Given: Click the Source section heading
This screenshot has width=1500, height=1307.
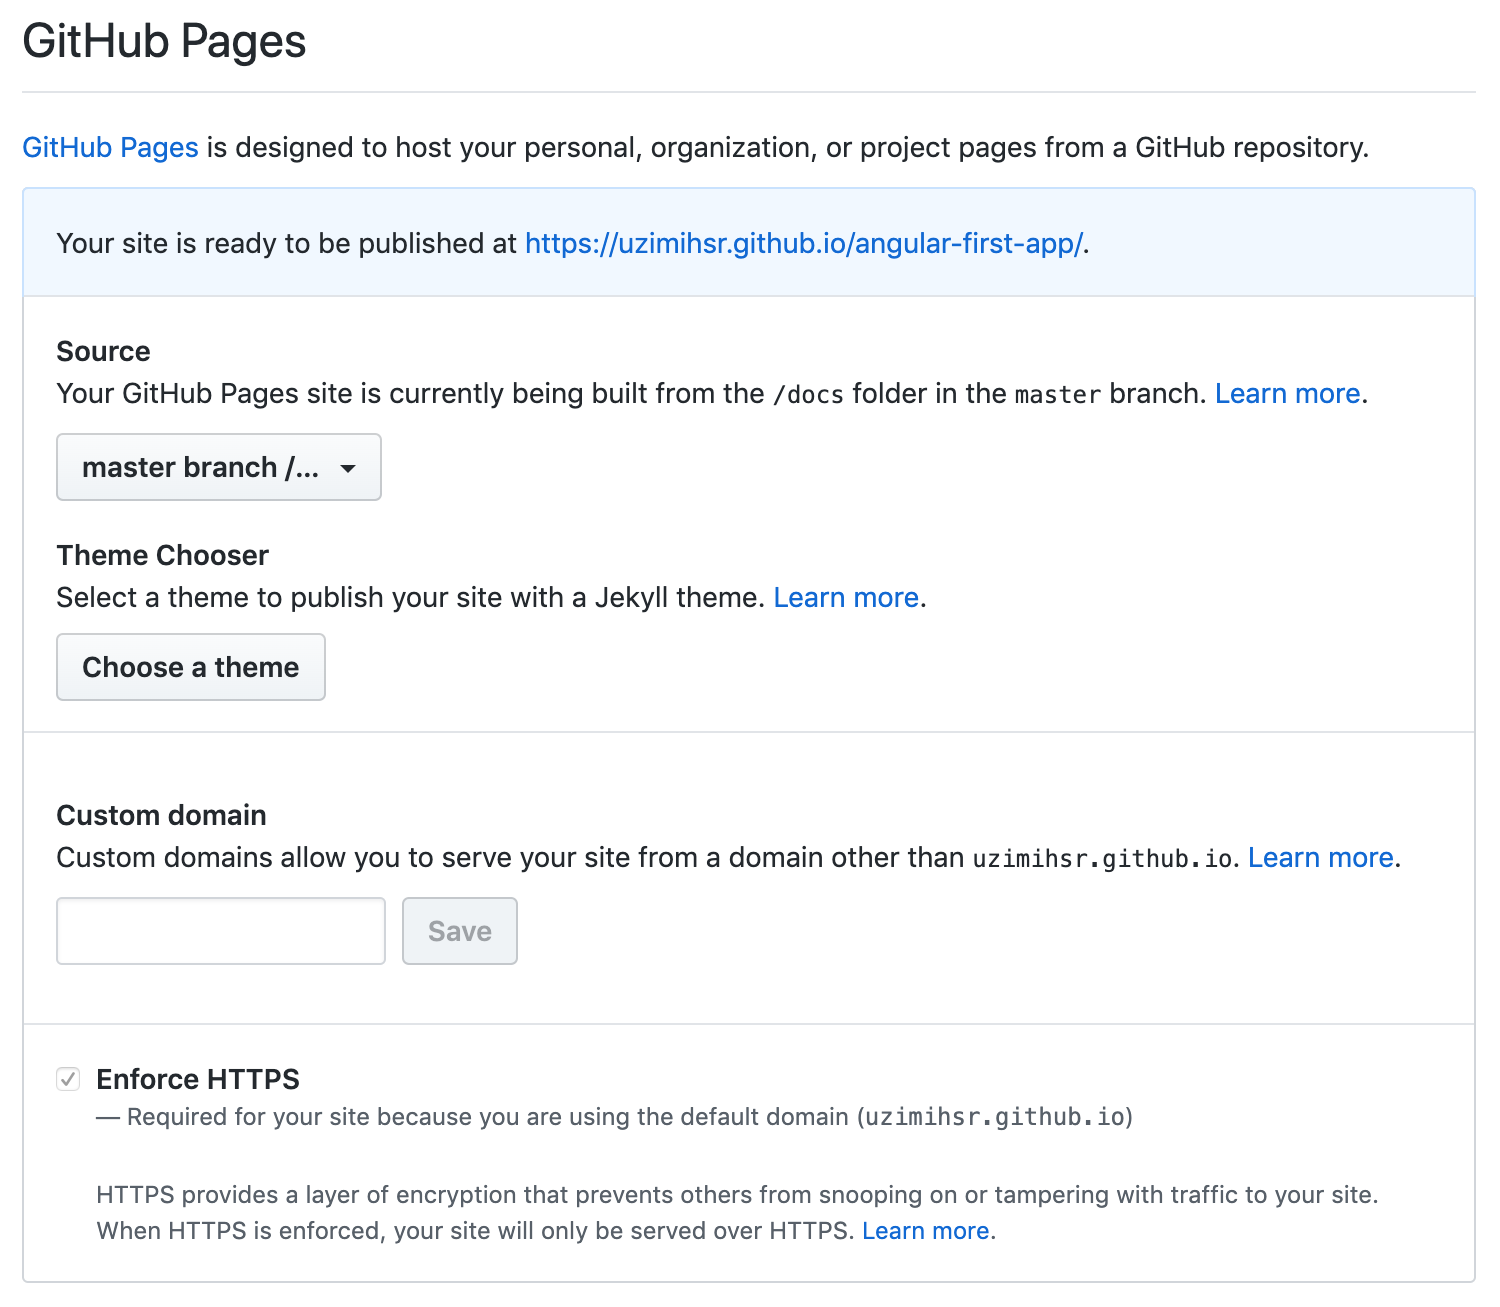Looking at the screenshot, I should [104, 352].
